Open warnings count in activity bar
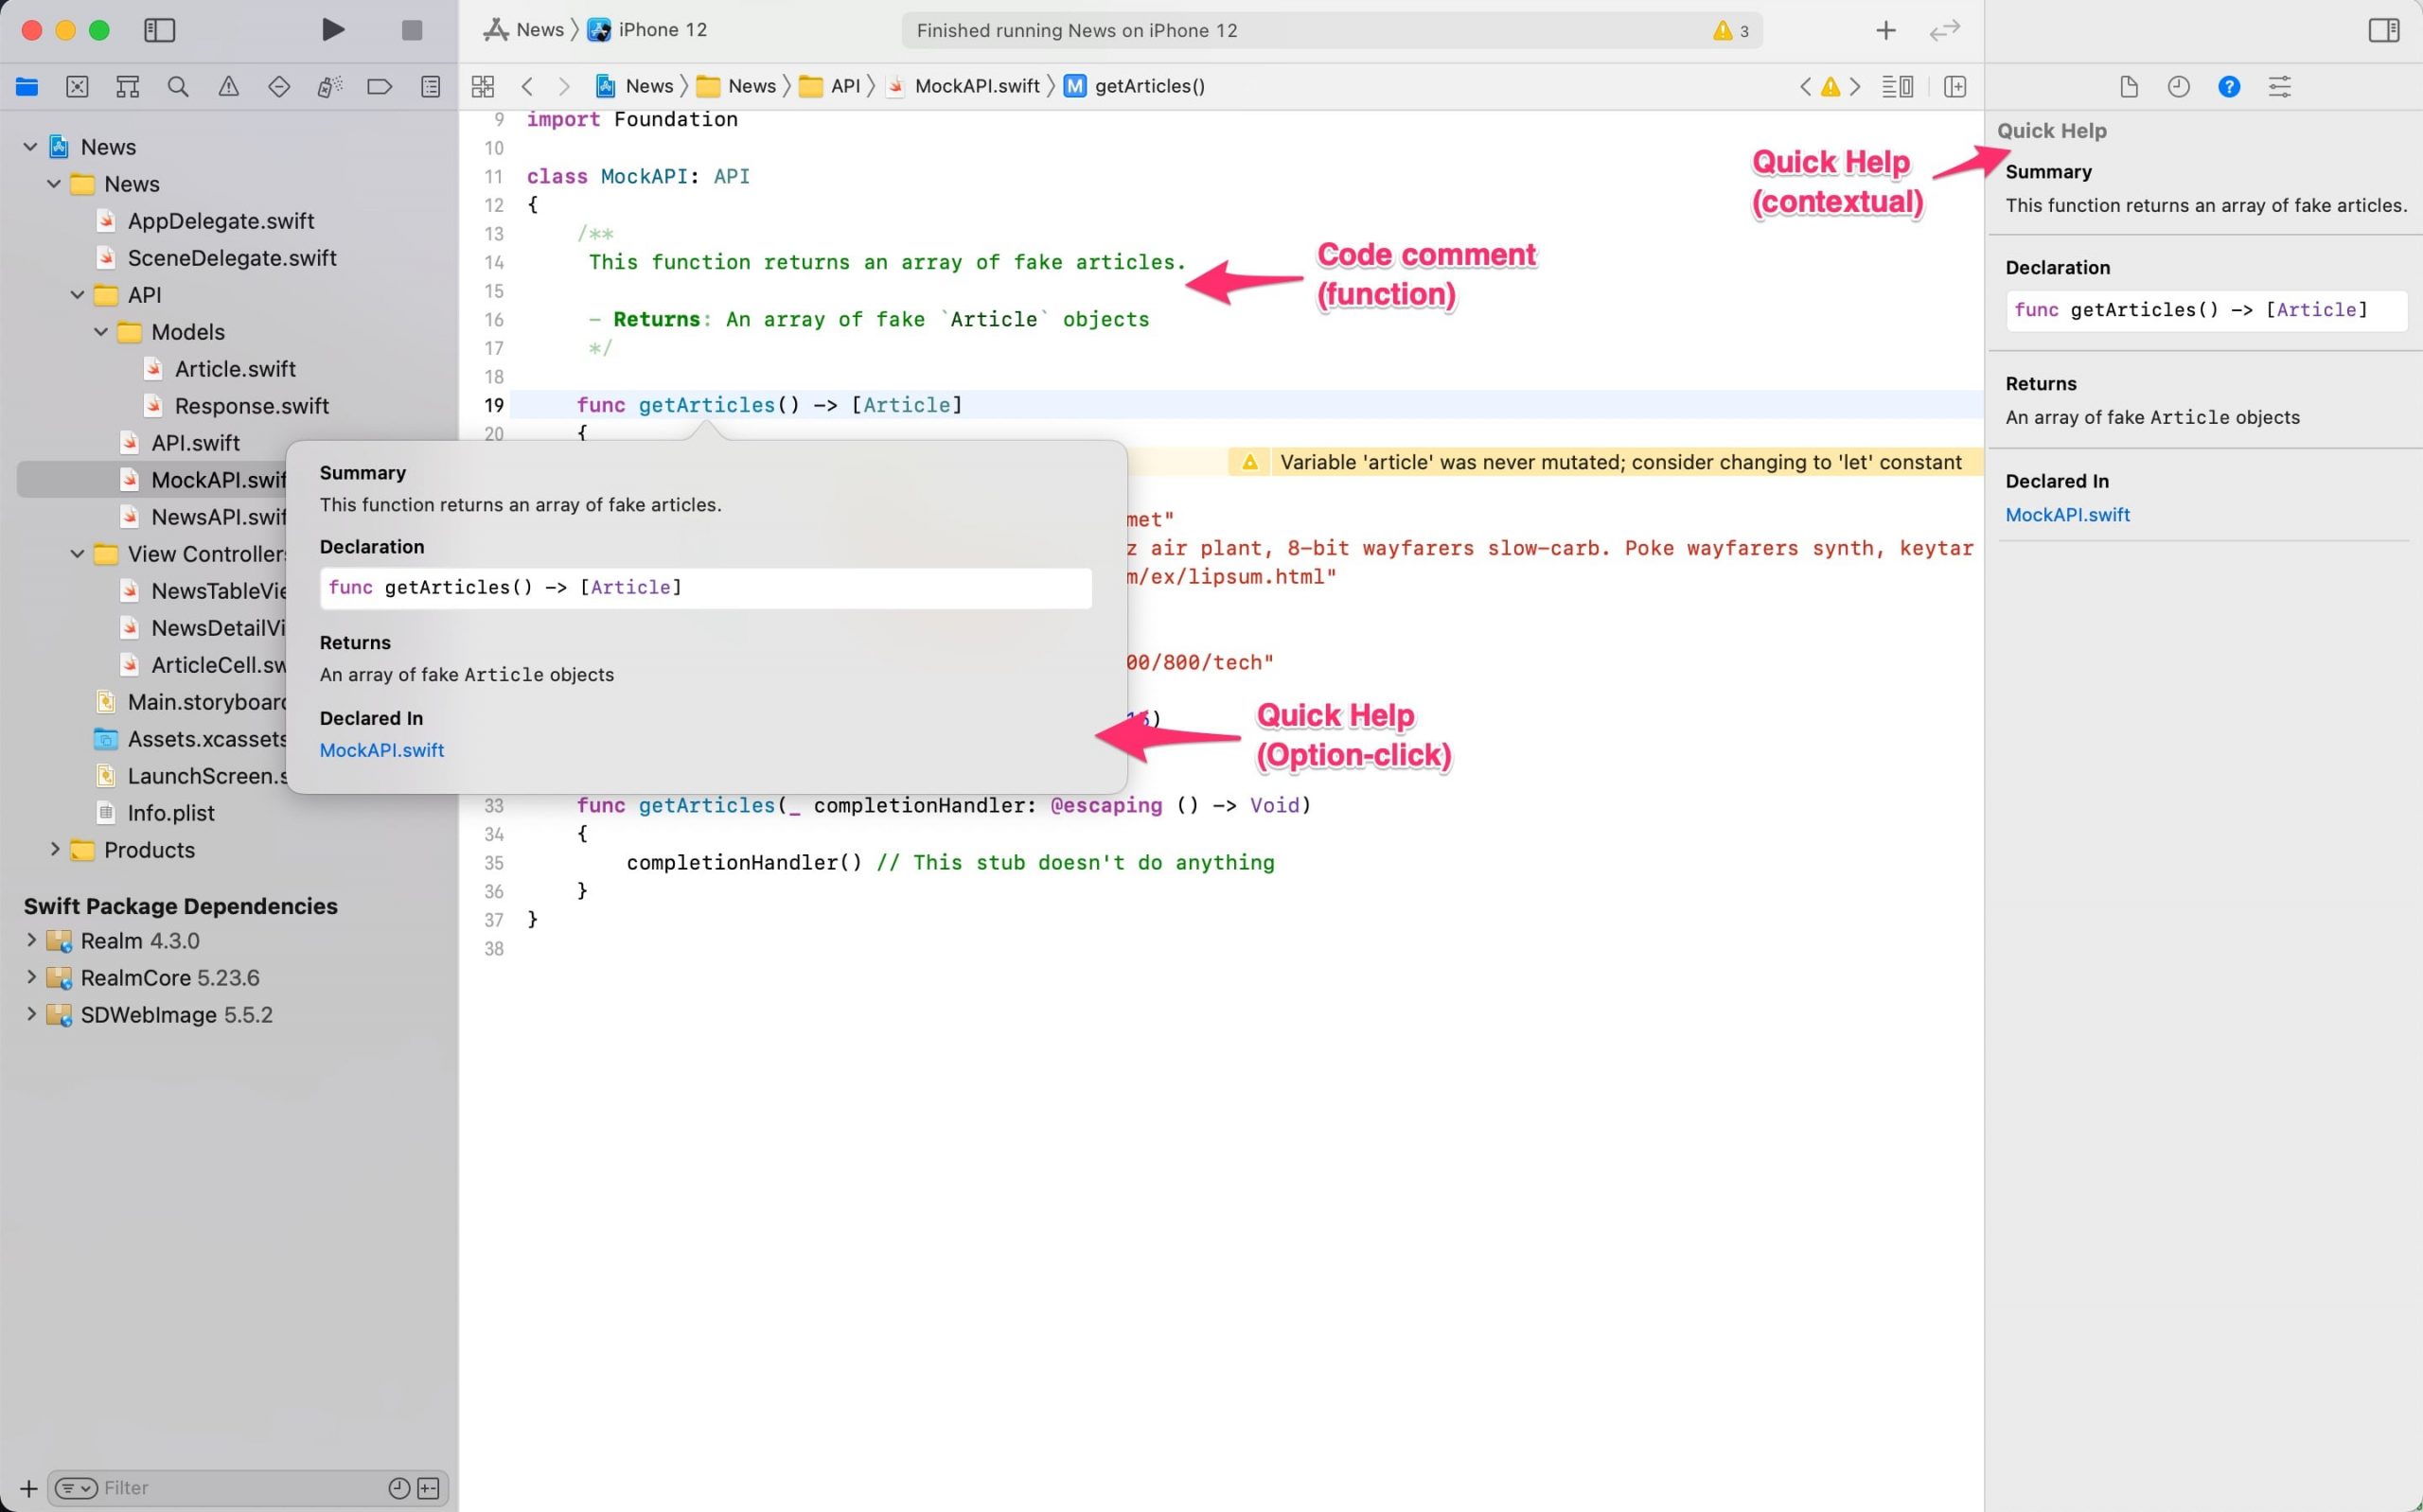This screenshot has width=2423, height=1512. click(1731, 31)
